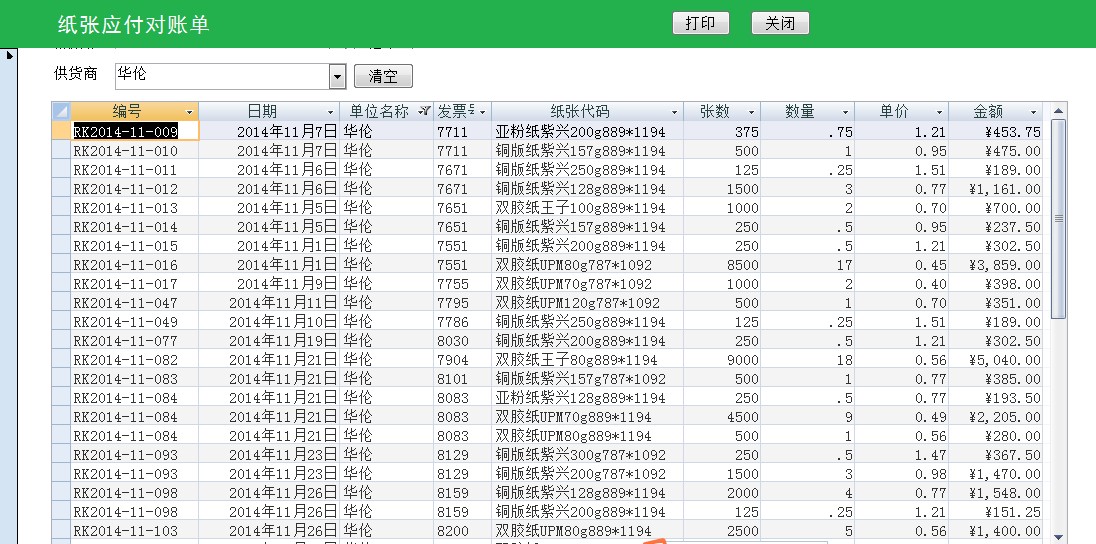Viewport: 1096px width, 544px height.
Task: Click the 清空 clear button
Action: [x=383, y=76]
